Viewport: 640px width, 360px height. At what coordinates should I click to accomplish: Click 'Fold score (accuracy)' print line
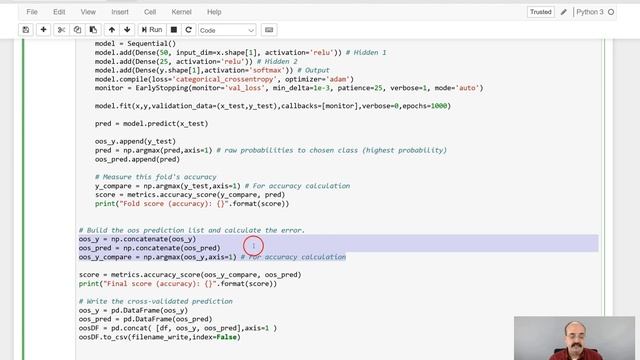(192, 204)
